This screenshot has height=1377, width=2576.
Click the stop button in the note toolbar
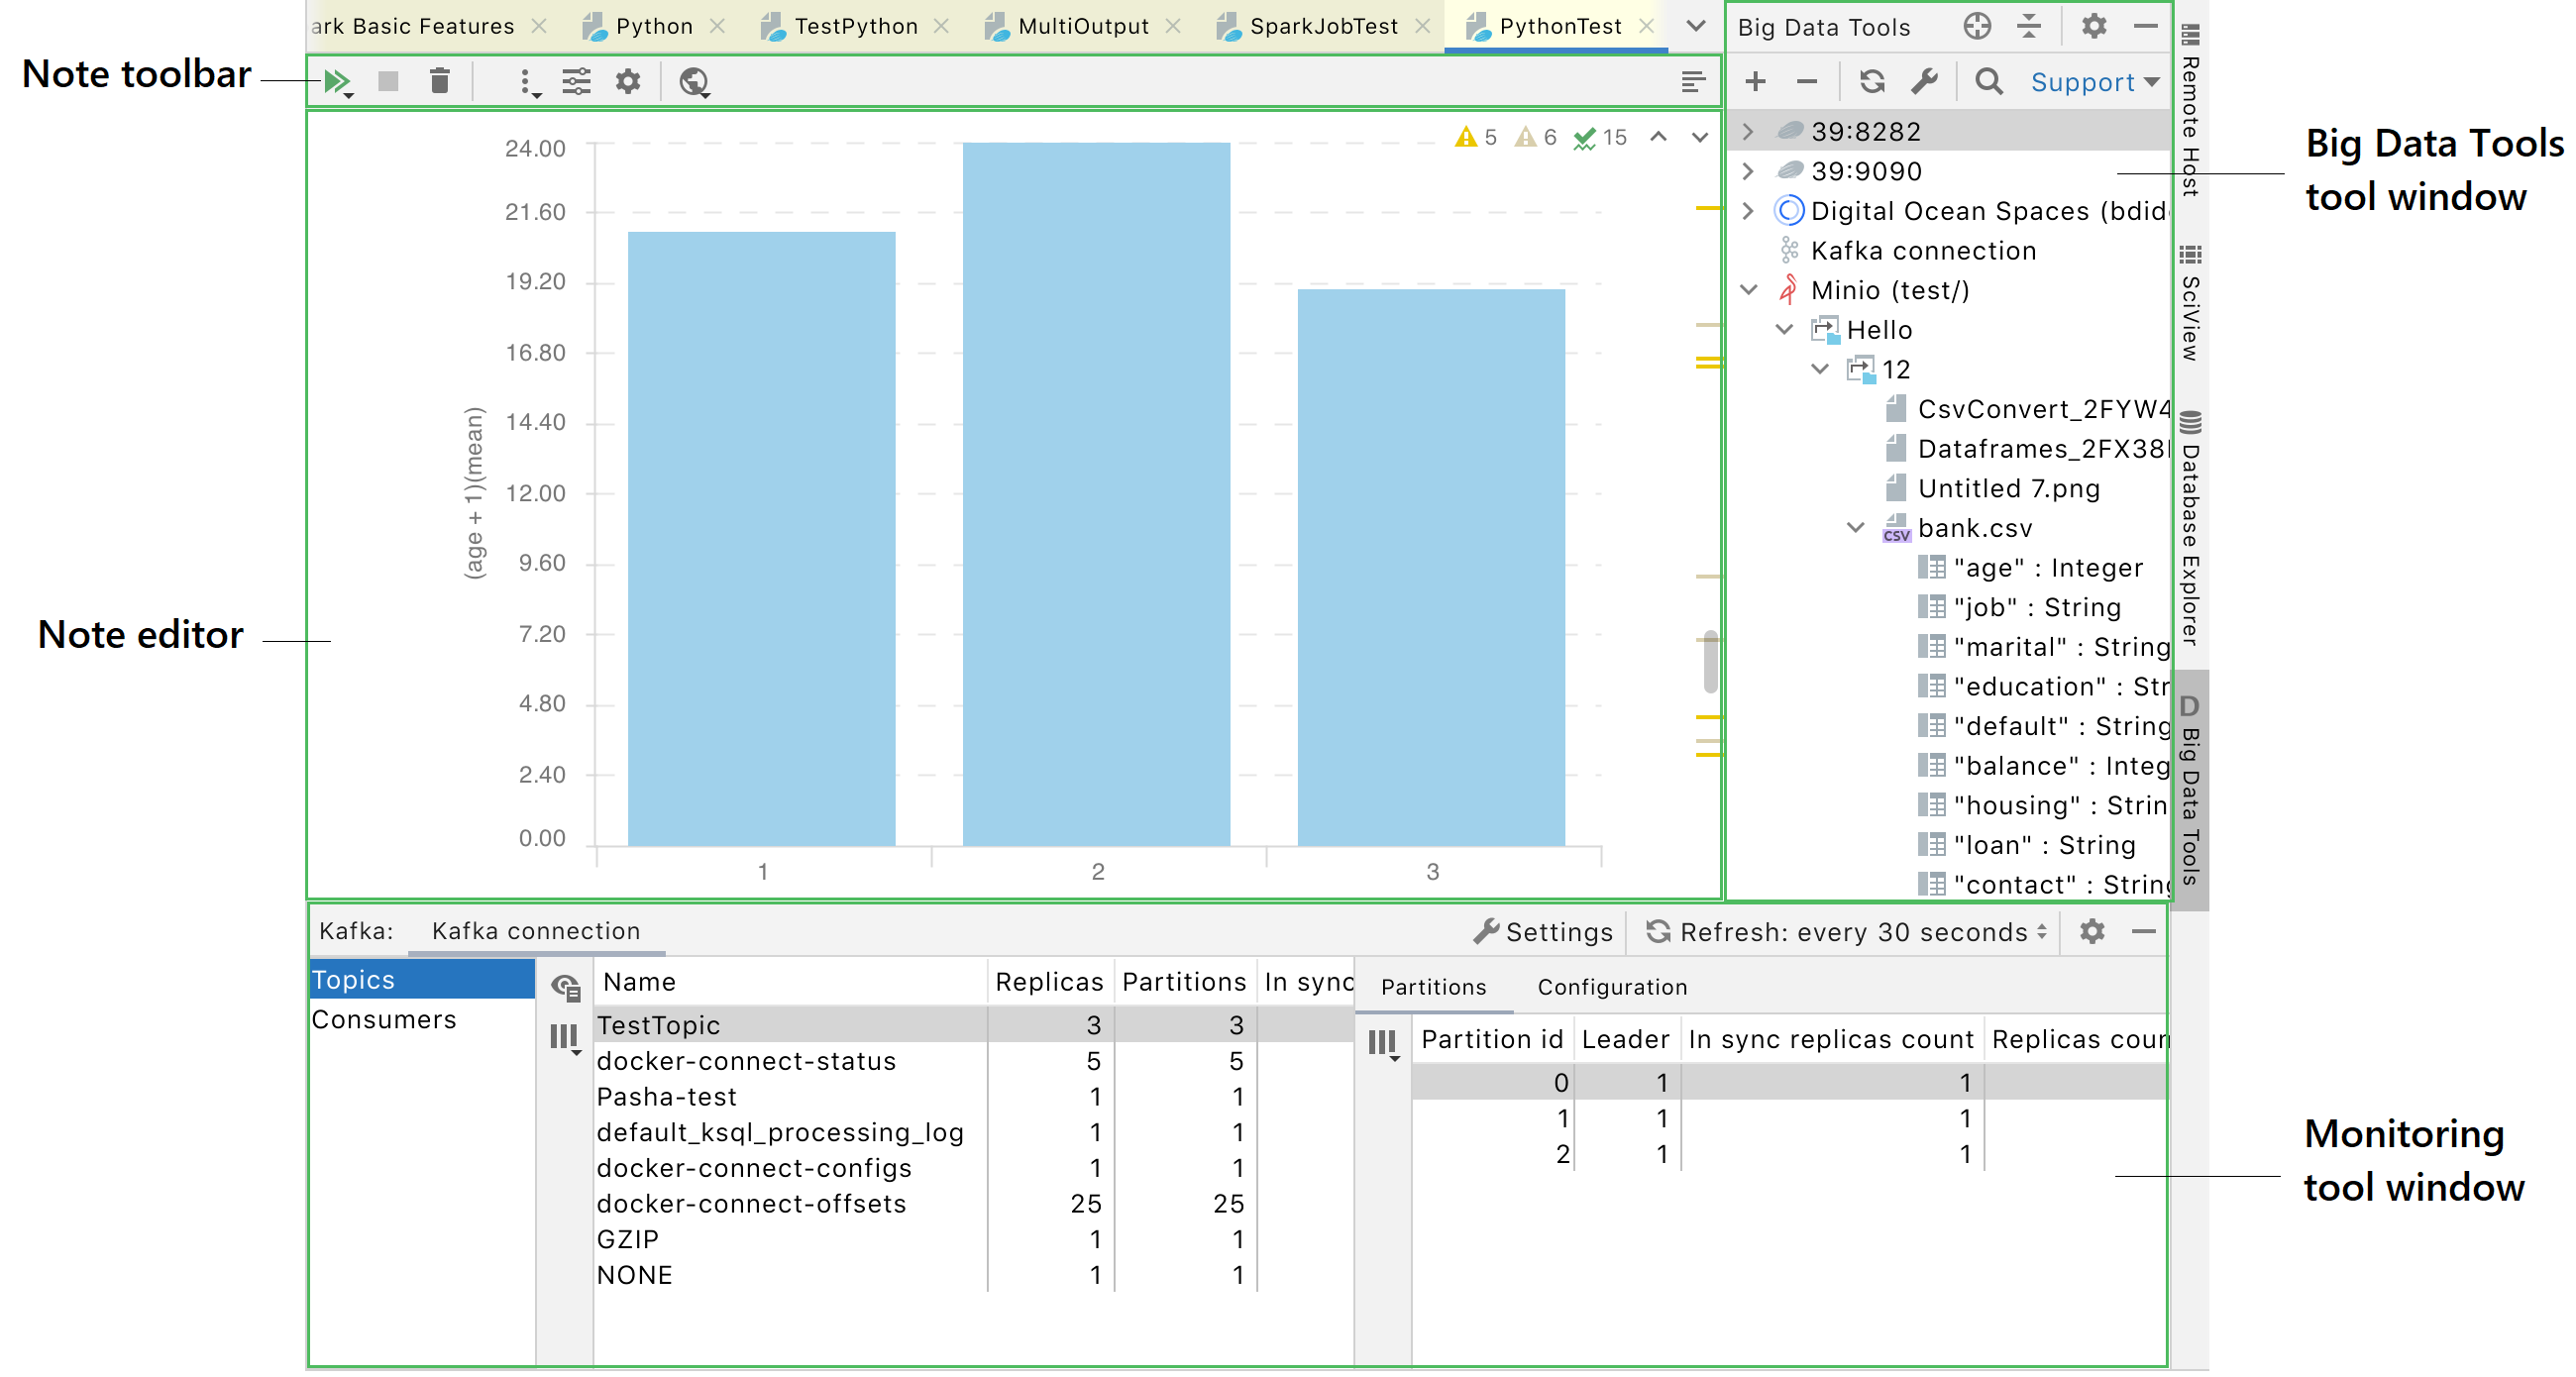pos(388,82)
